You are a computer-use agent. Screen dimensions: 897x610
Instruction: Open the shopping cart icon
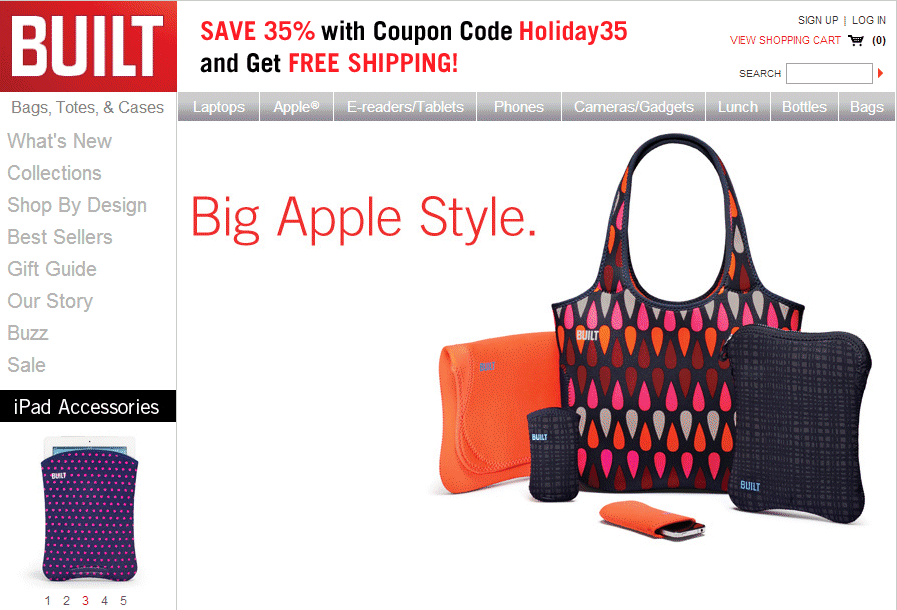[x=856, y=40]
